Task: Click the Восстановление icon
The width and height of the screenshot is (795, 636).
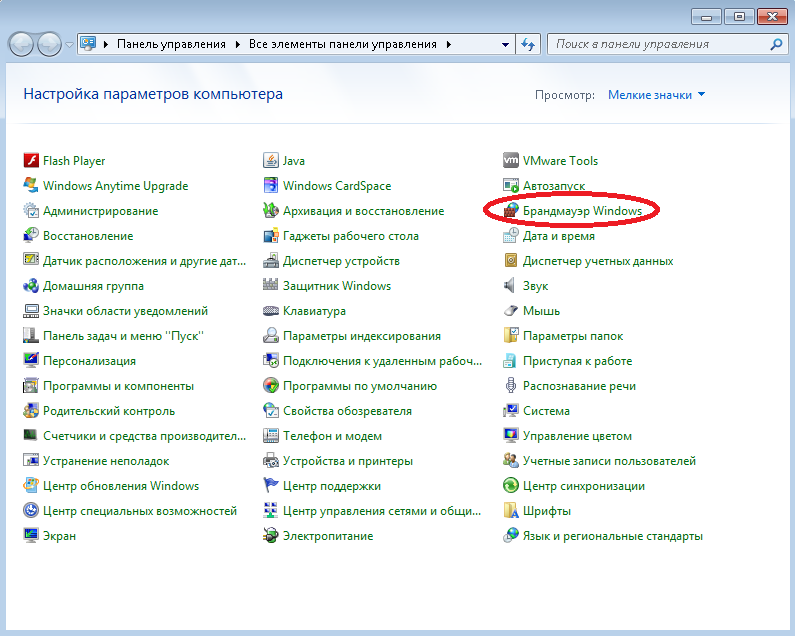Action: pyautogui.click(x=31, y=236)
